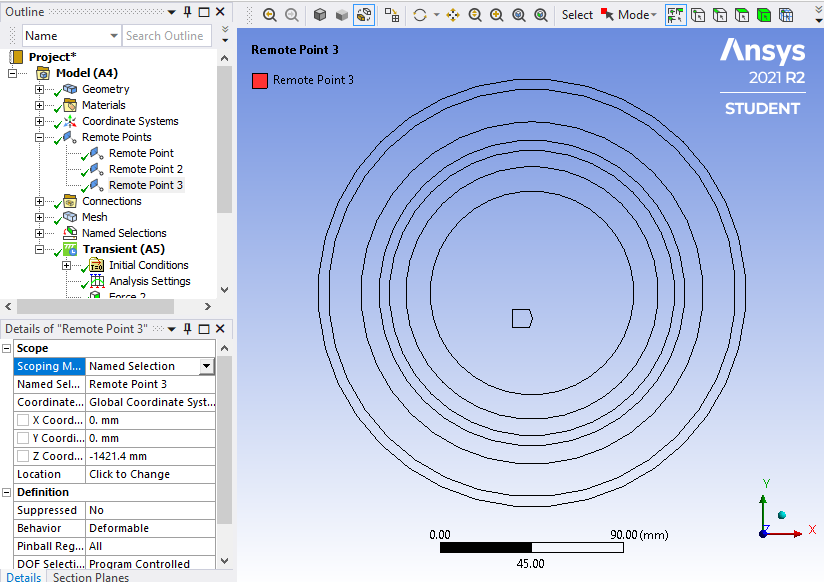Click the Body selection filter icon
This screenshot has width=824, height=582.
pyautogui.click(x=763, y=15)
